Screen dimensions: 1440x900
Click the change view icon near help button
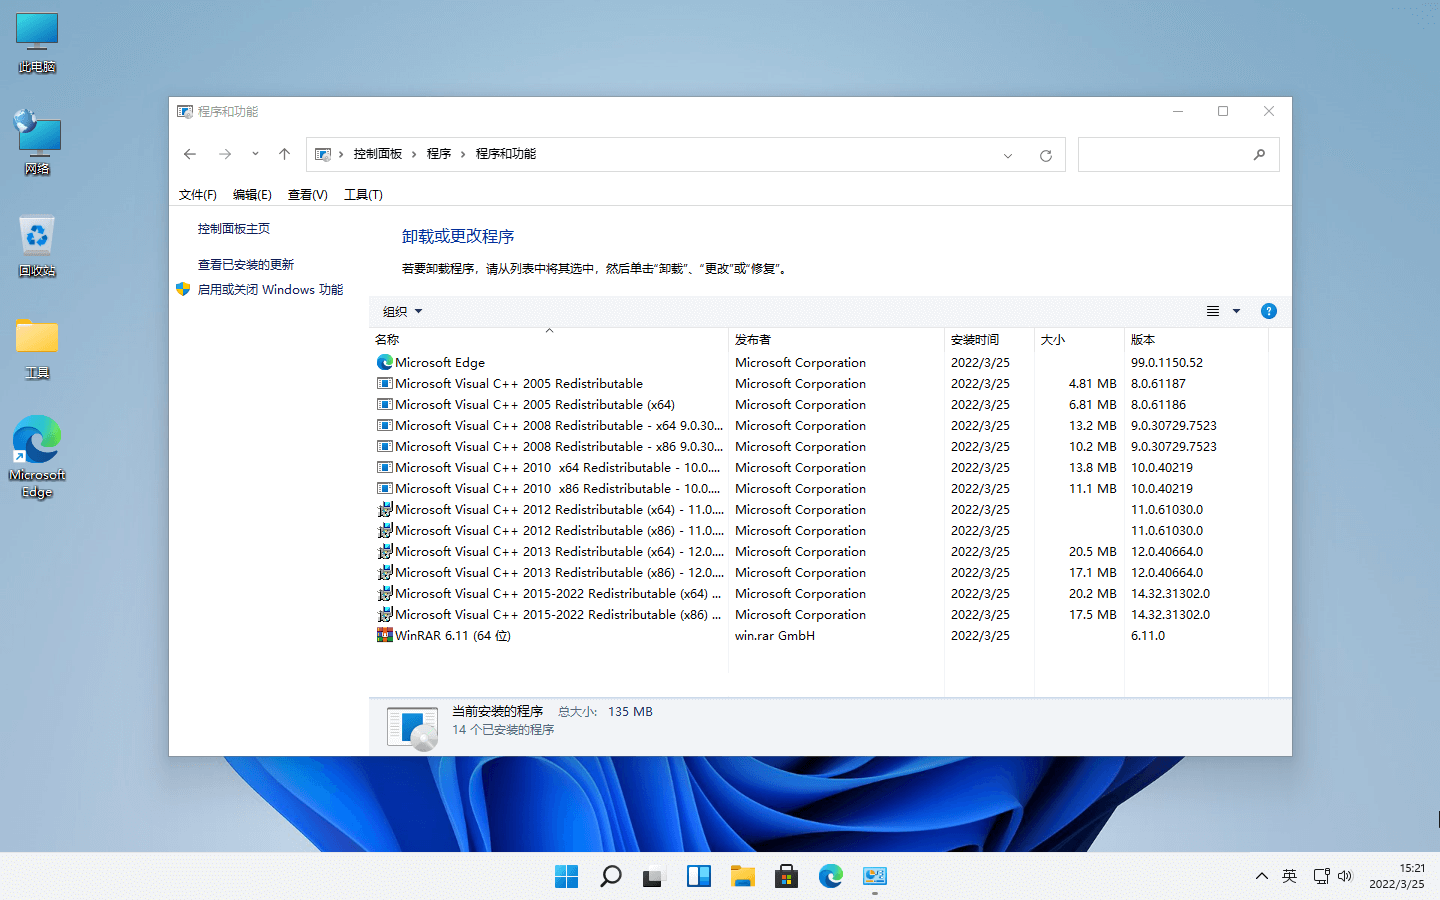[1212, 310]
